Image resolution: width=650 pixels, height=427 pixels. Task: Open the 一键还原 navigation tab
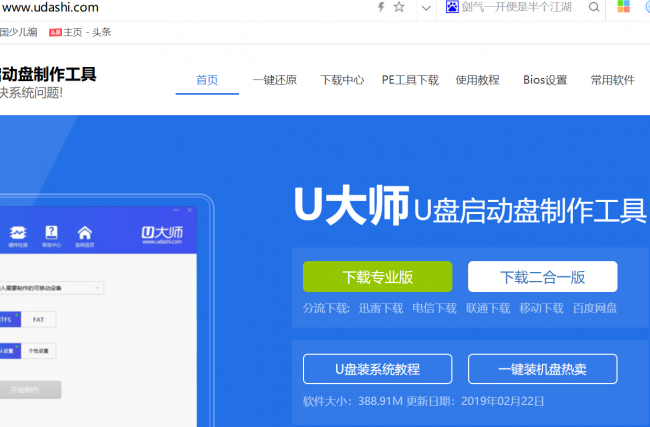point(275,80)
